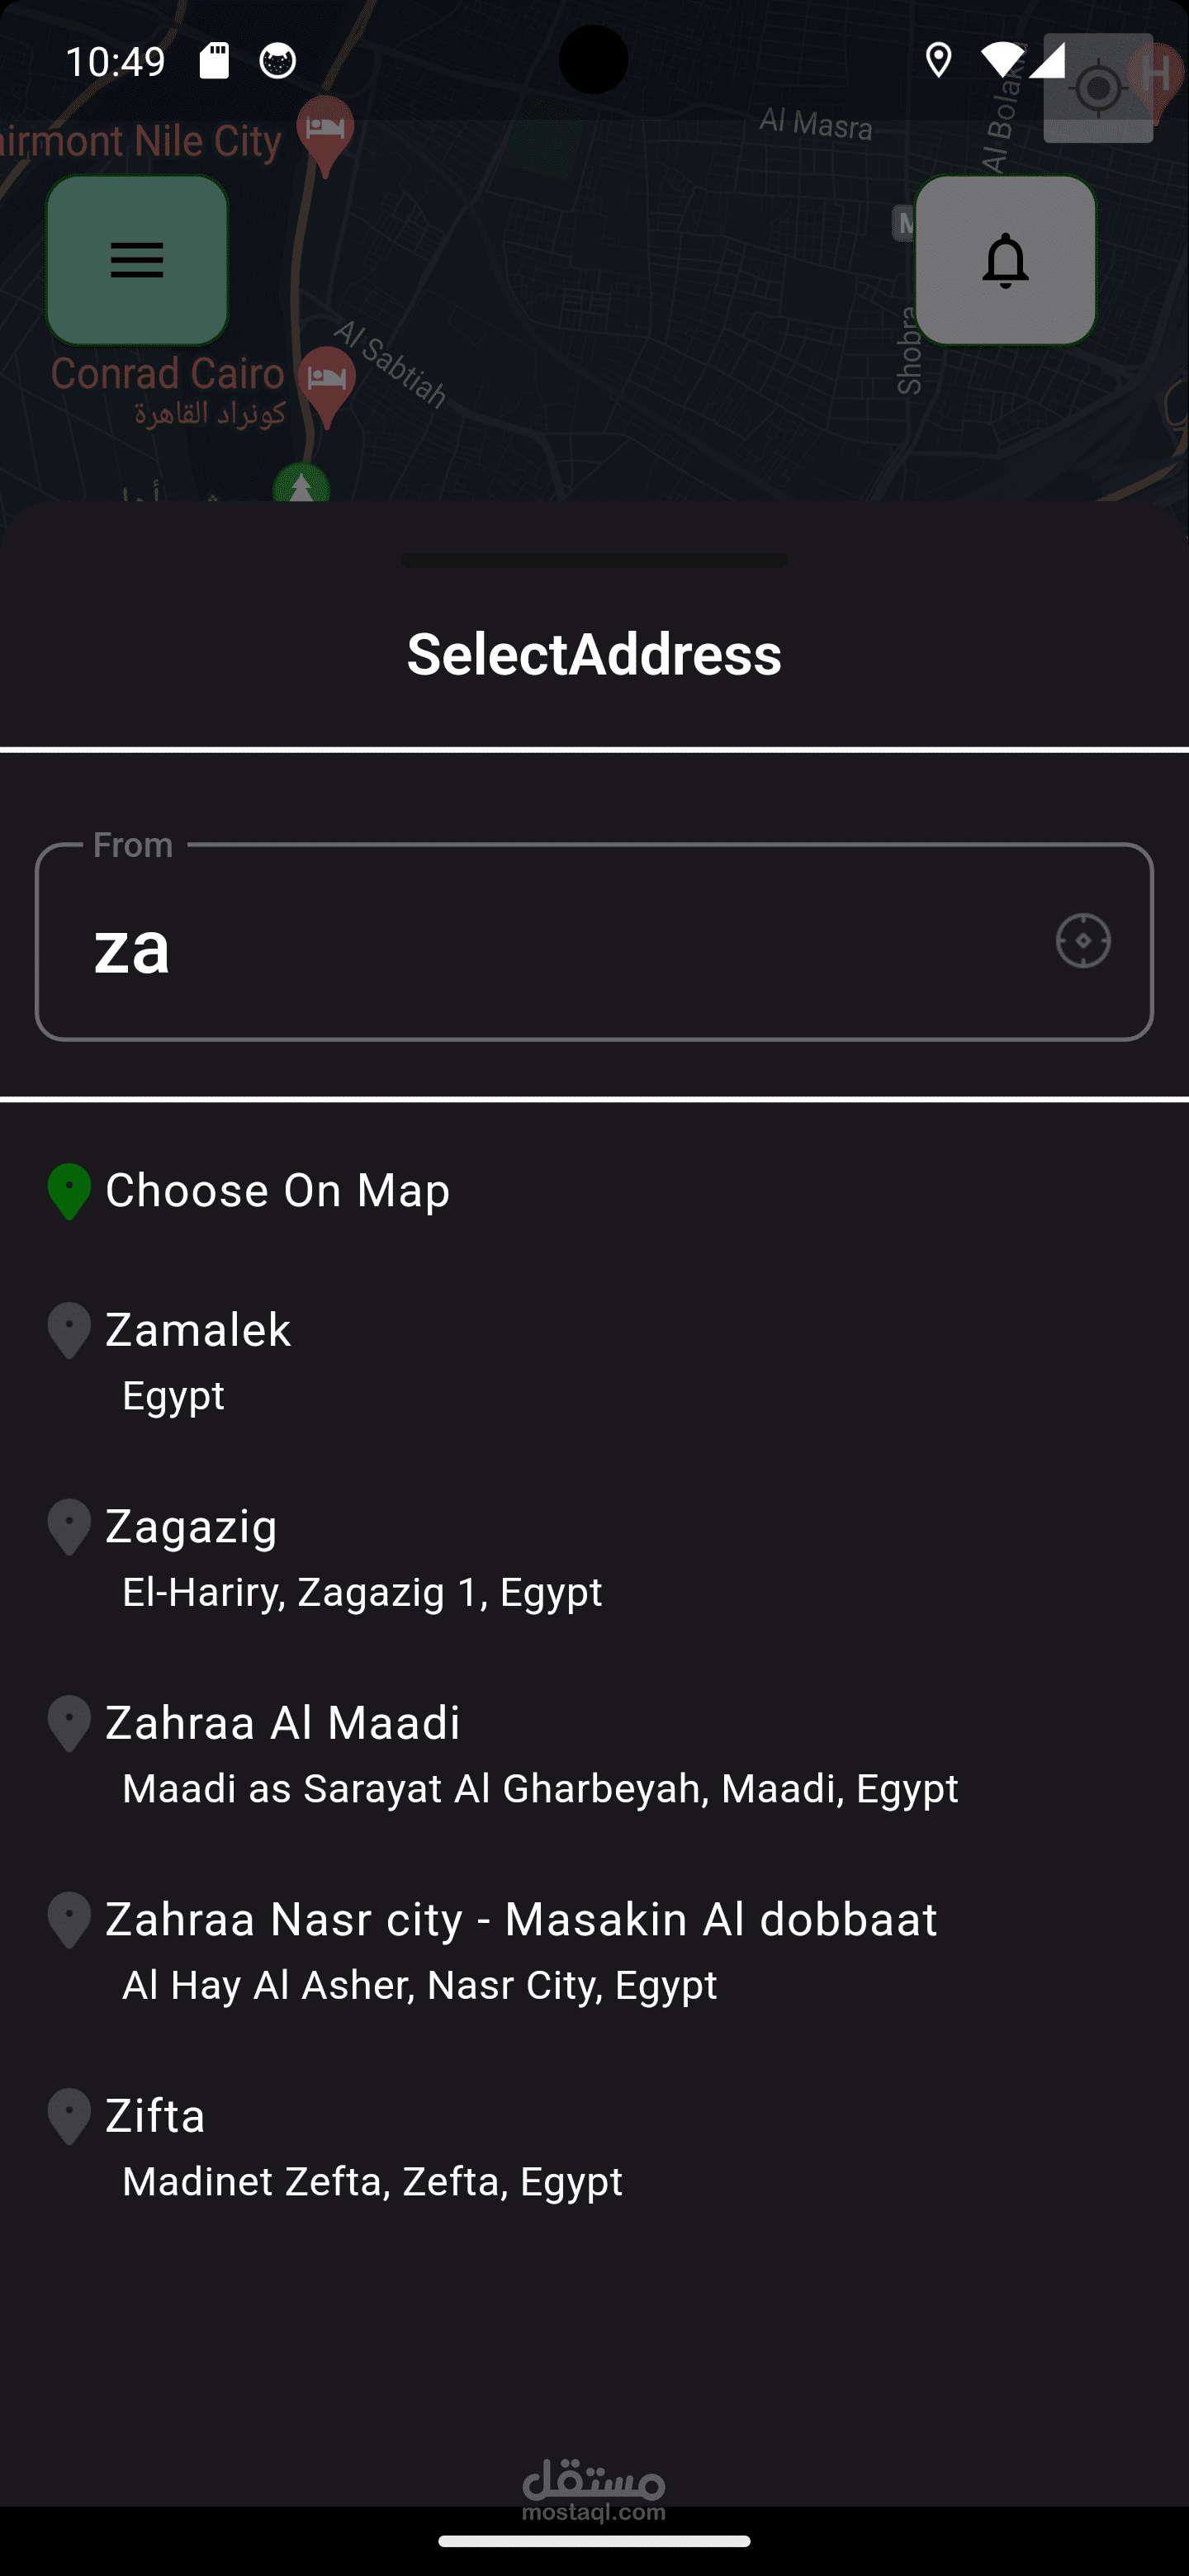This screenshot has width=1189, height=2576.
Task: Pick the Zahraa Al Maadi suggestion
Action: 530,1753
